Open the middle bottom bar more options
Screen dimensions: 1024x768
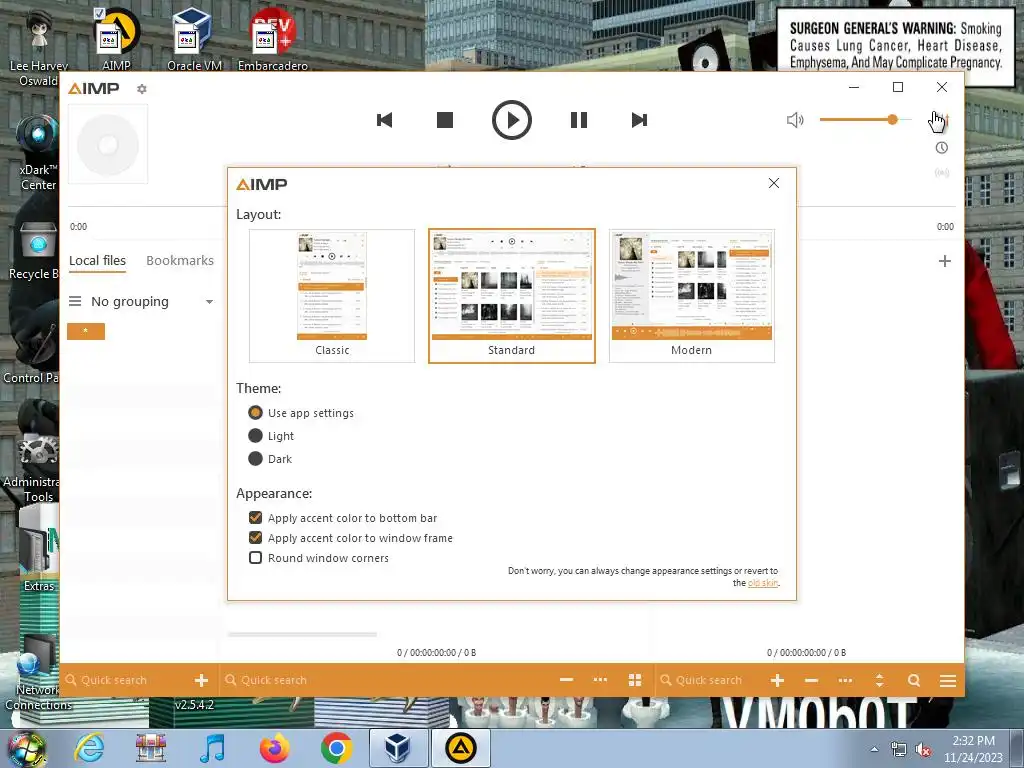coord(600,680)
